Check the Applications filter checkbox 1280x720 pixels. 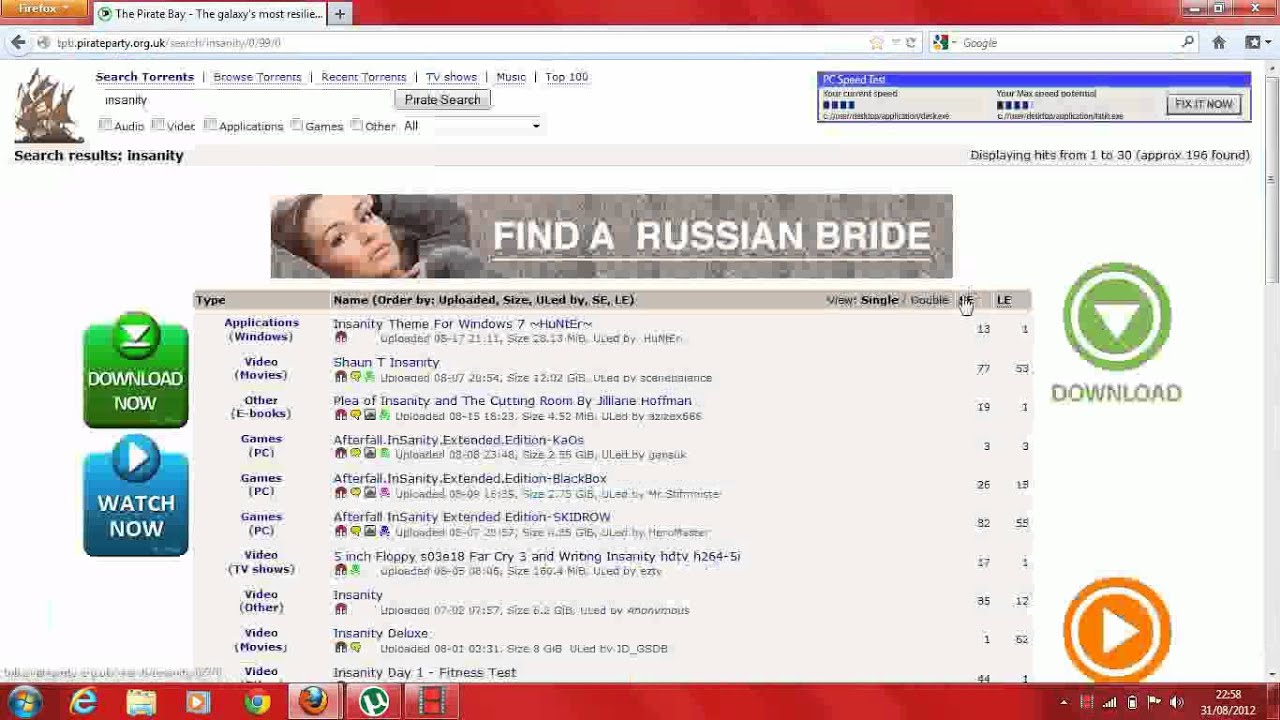coord(210,125)
